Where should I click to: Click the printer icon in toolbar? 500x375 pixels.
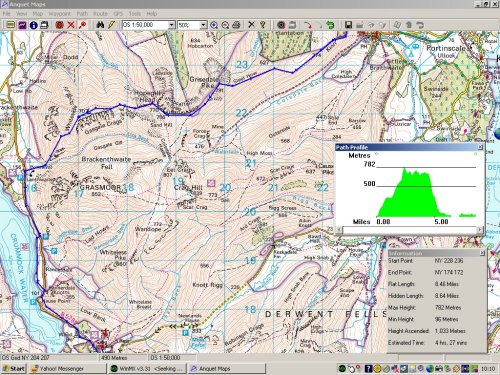[236, 25]
